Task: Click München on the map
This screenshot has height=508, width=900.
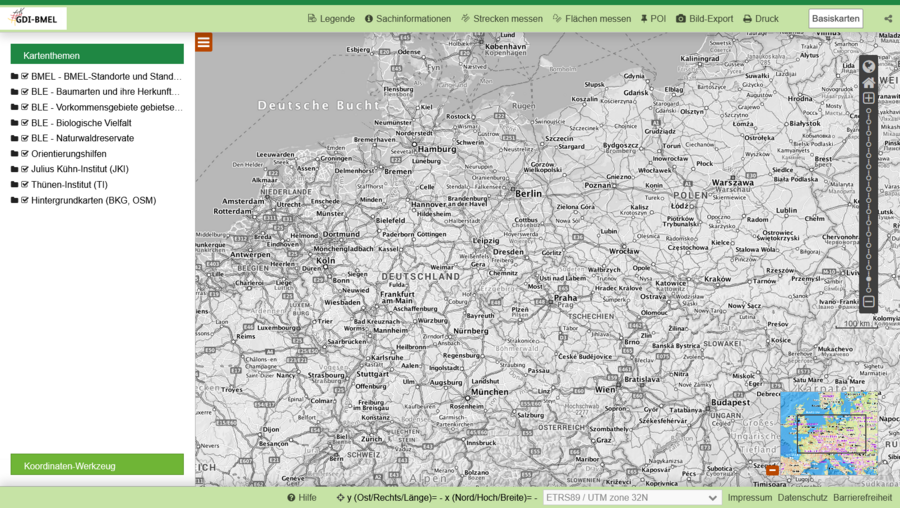Action: 489,392
